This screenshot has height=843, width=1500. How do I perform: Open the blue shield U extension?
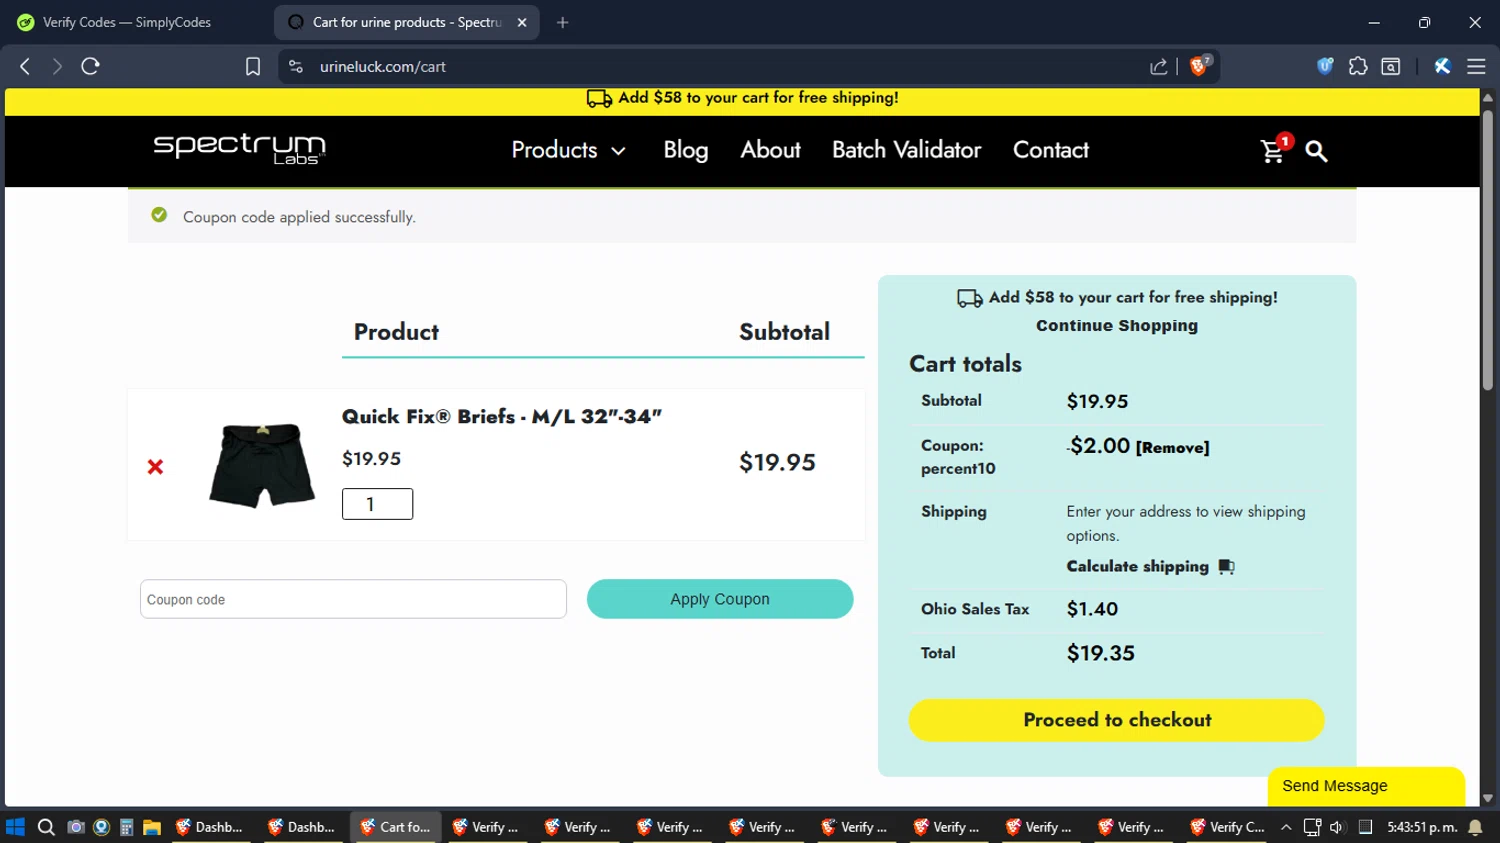[1325, 66]
